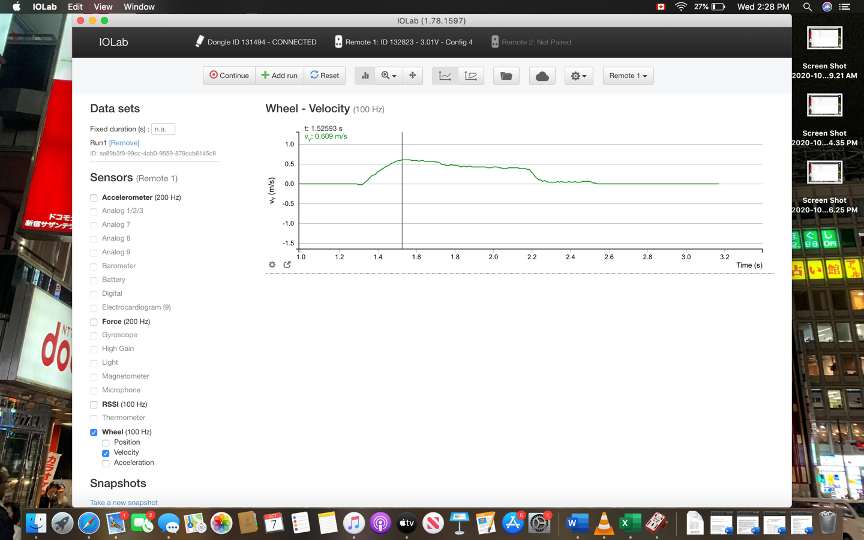Image resolution: width=864 pixels, height=540 pixels.
Task: Select the pan/move crosshair tool
Action: (x=413, y=75)
